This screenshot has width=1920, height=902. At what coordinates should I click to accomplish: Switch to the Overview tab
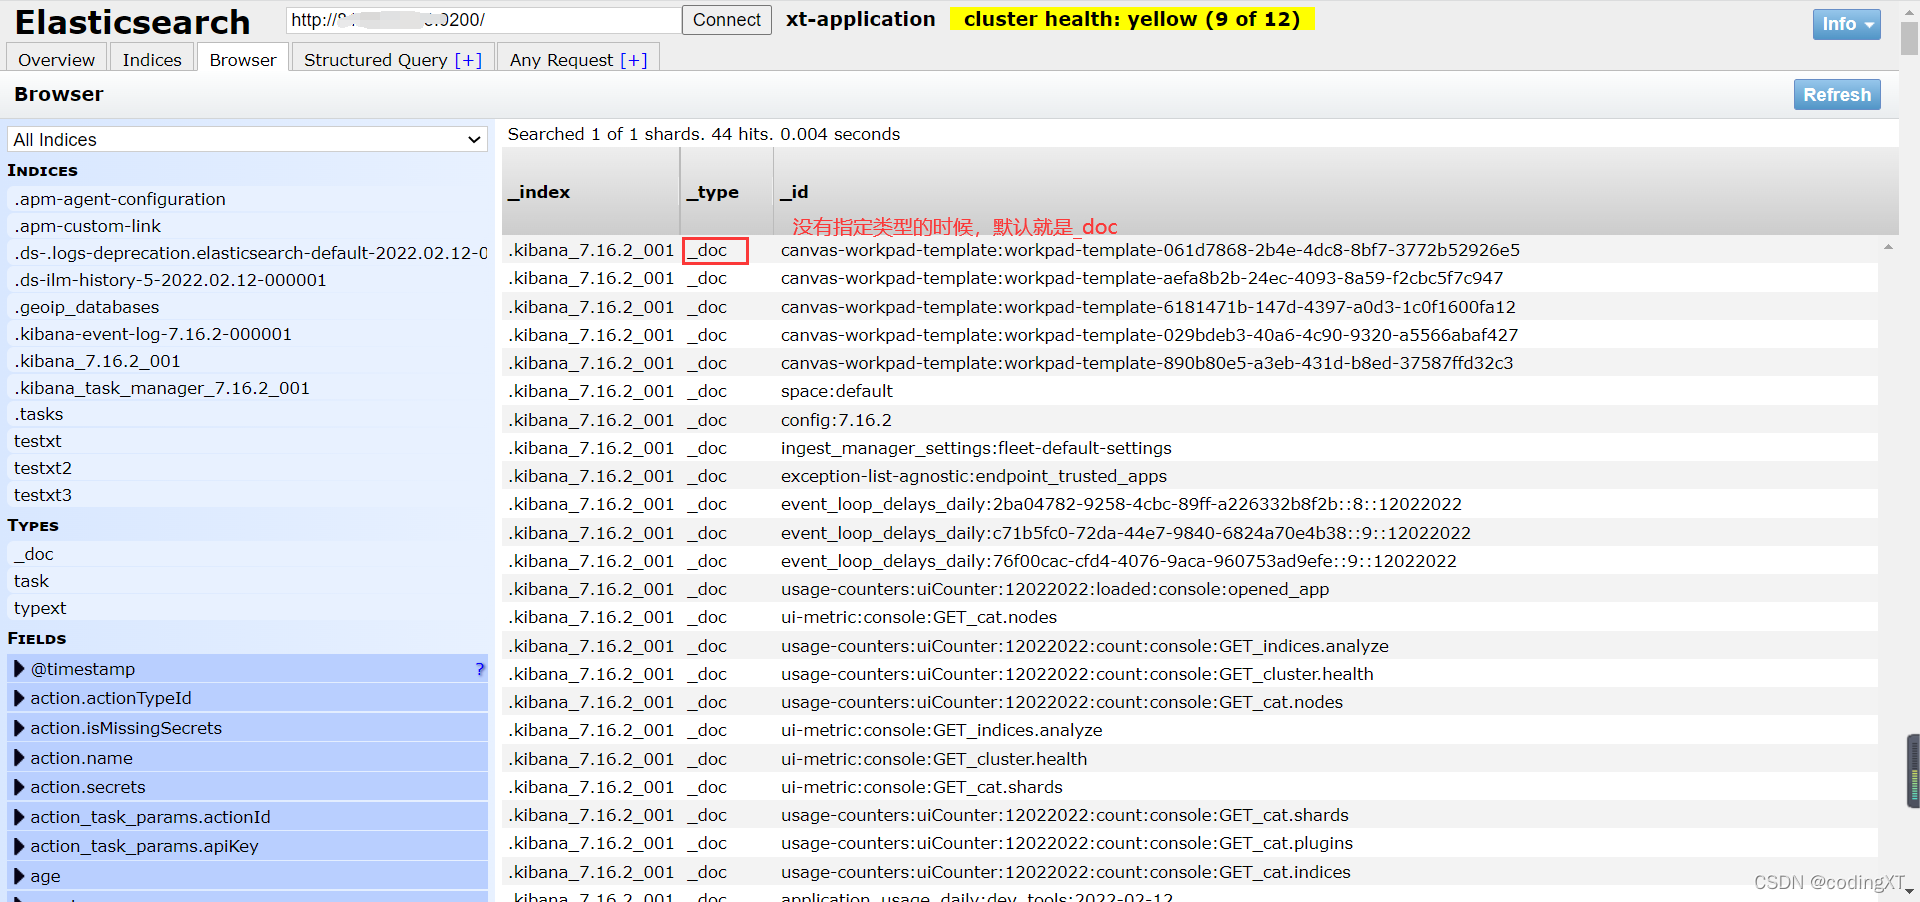point(56,59)
